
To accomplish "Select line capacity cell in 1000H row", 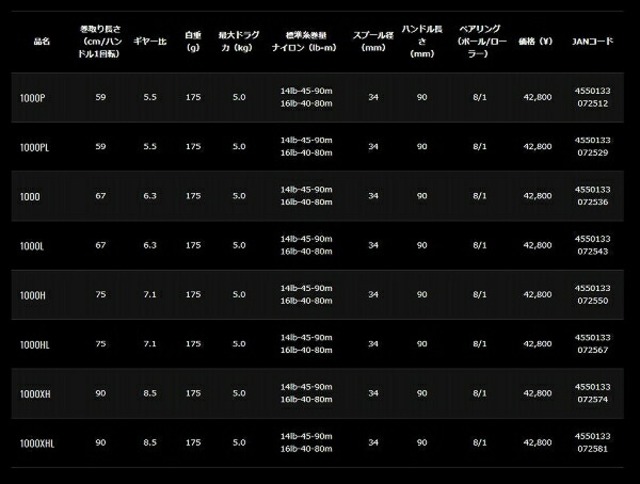I will (306, 294).
